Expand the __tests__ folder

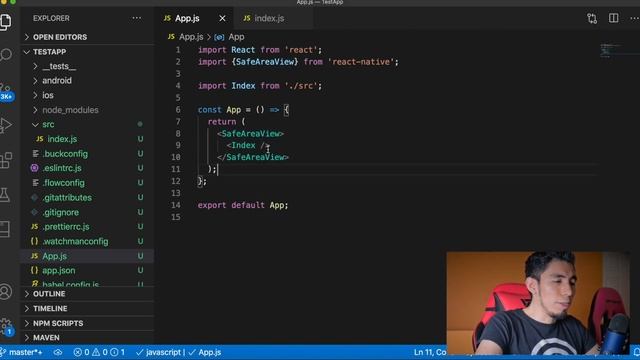pos(87,66)
